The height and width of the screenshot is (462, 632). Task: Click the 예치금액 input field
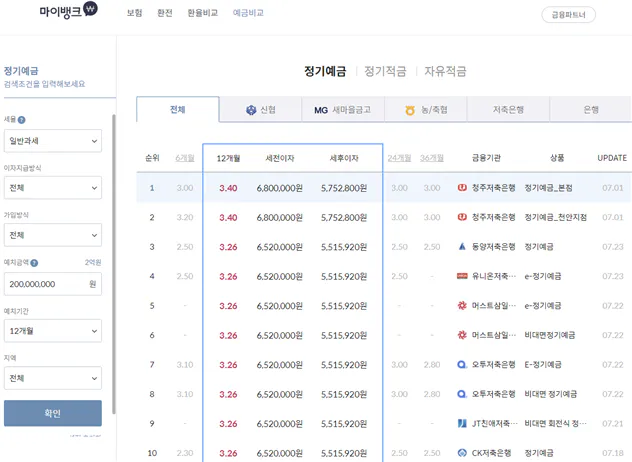pyautogui.click(x=53, y=284)
